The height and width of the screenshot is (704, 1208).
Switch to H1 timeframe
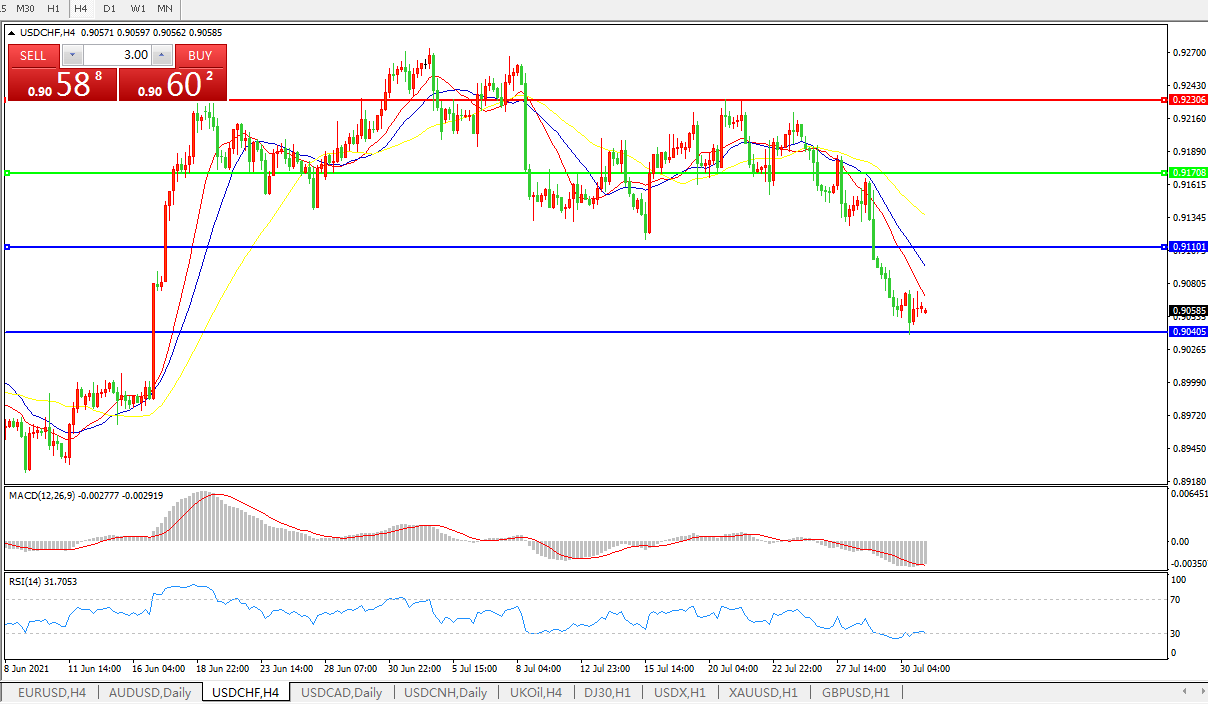pyautogui.click(x=53, y=8)
